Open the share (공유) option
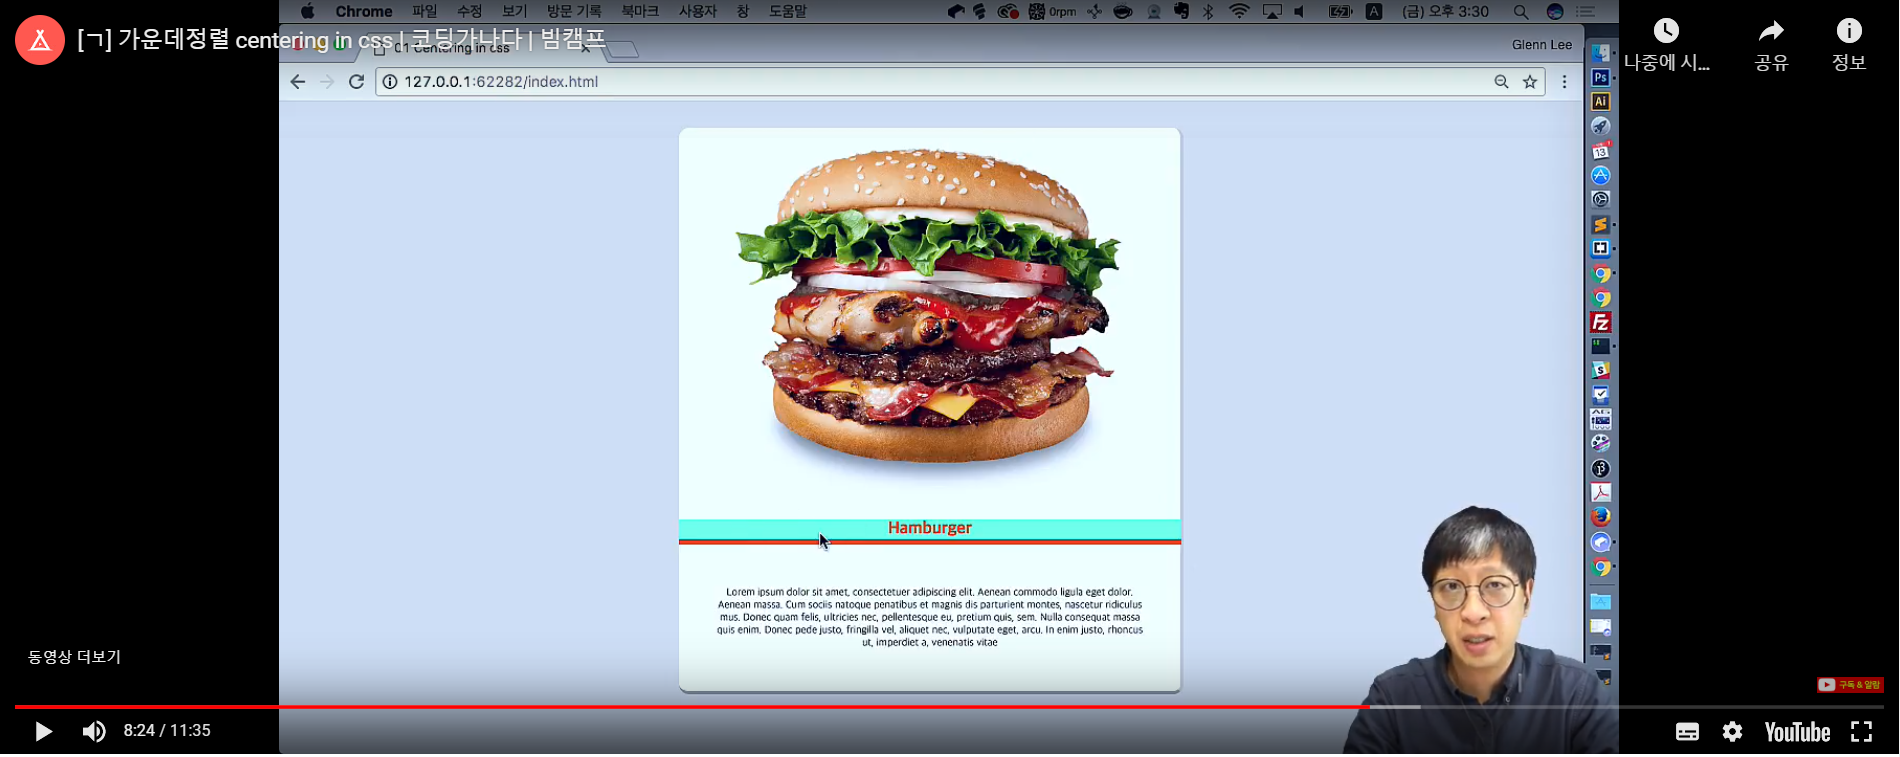 (x=1771, y=45)
